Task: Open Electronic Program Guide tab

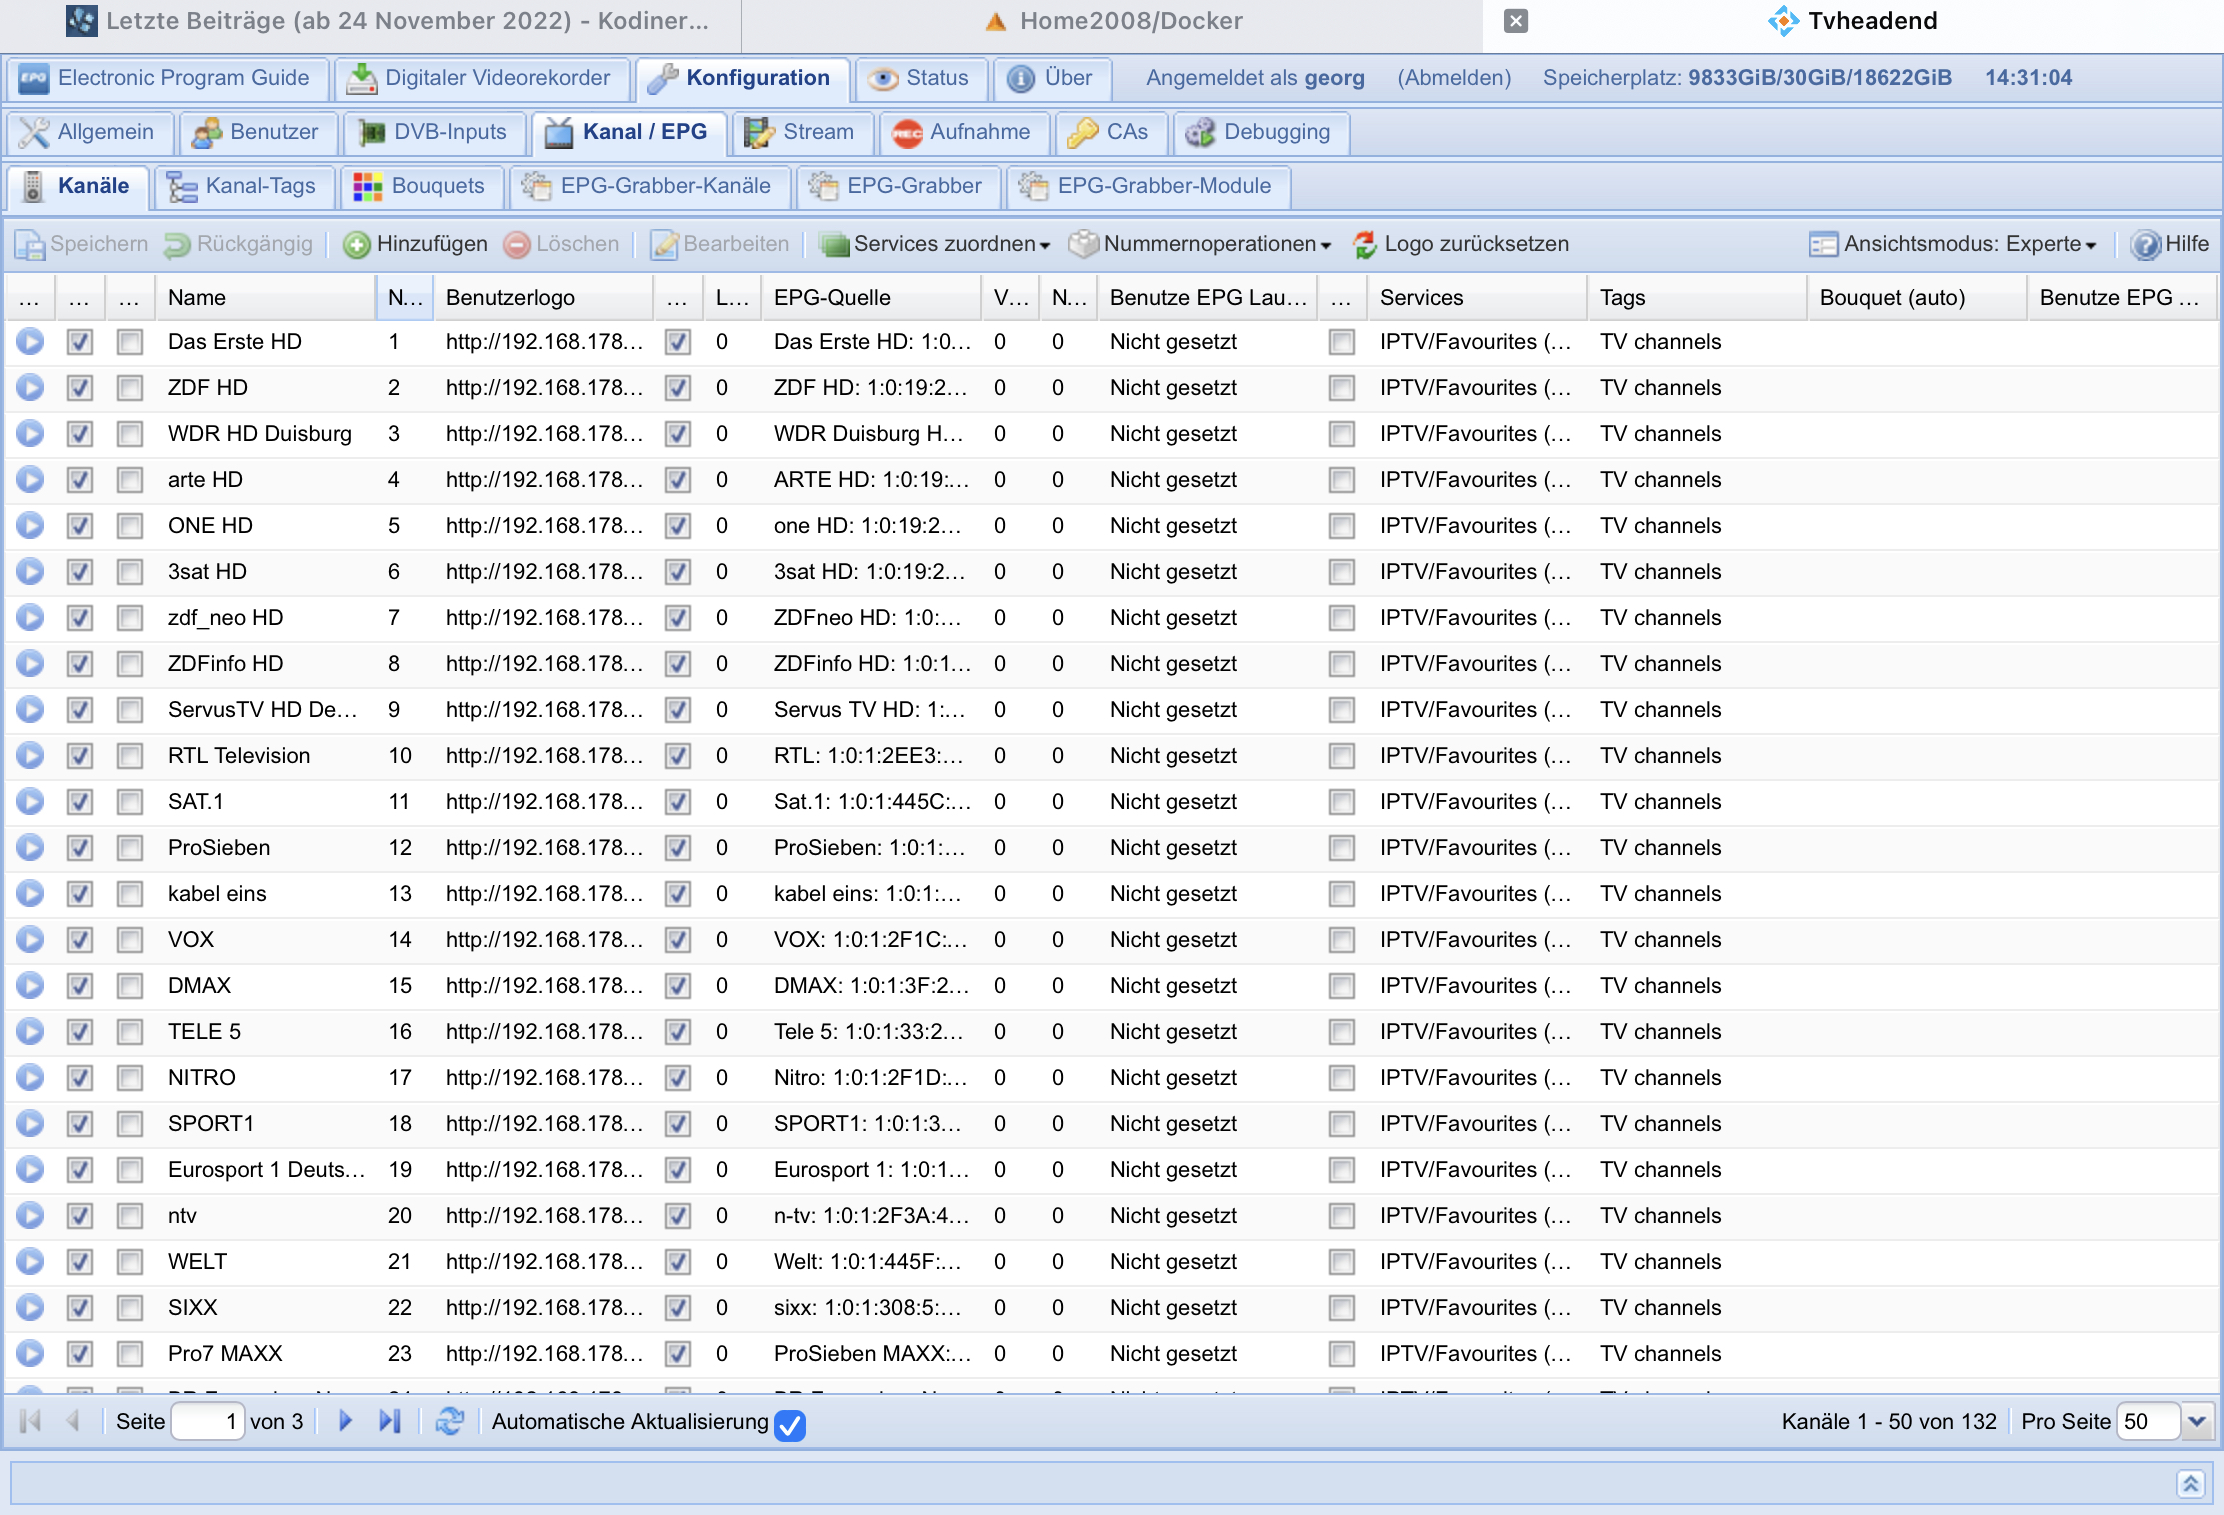Action: tap(167, 78)
